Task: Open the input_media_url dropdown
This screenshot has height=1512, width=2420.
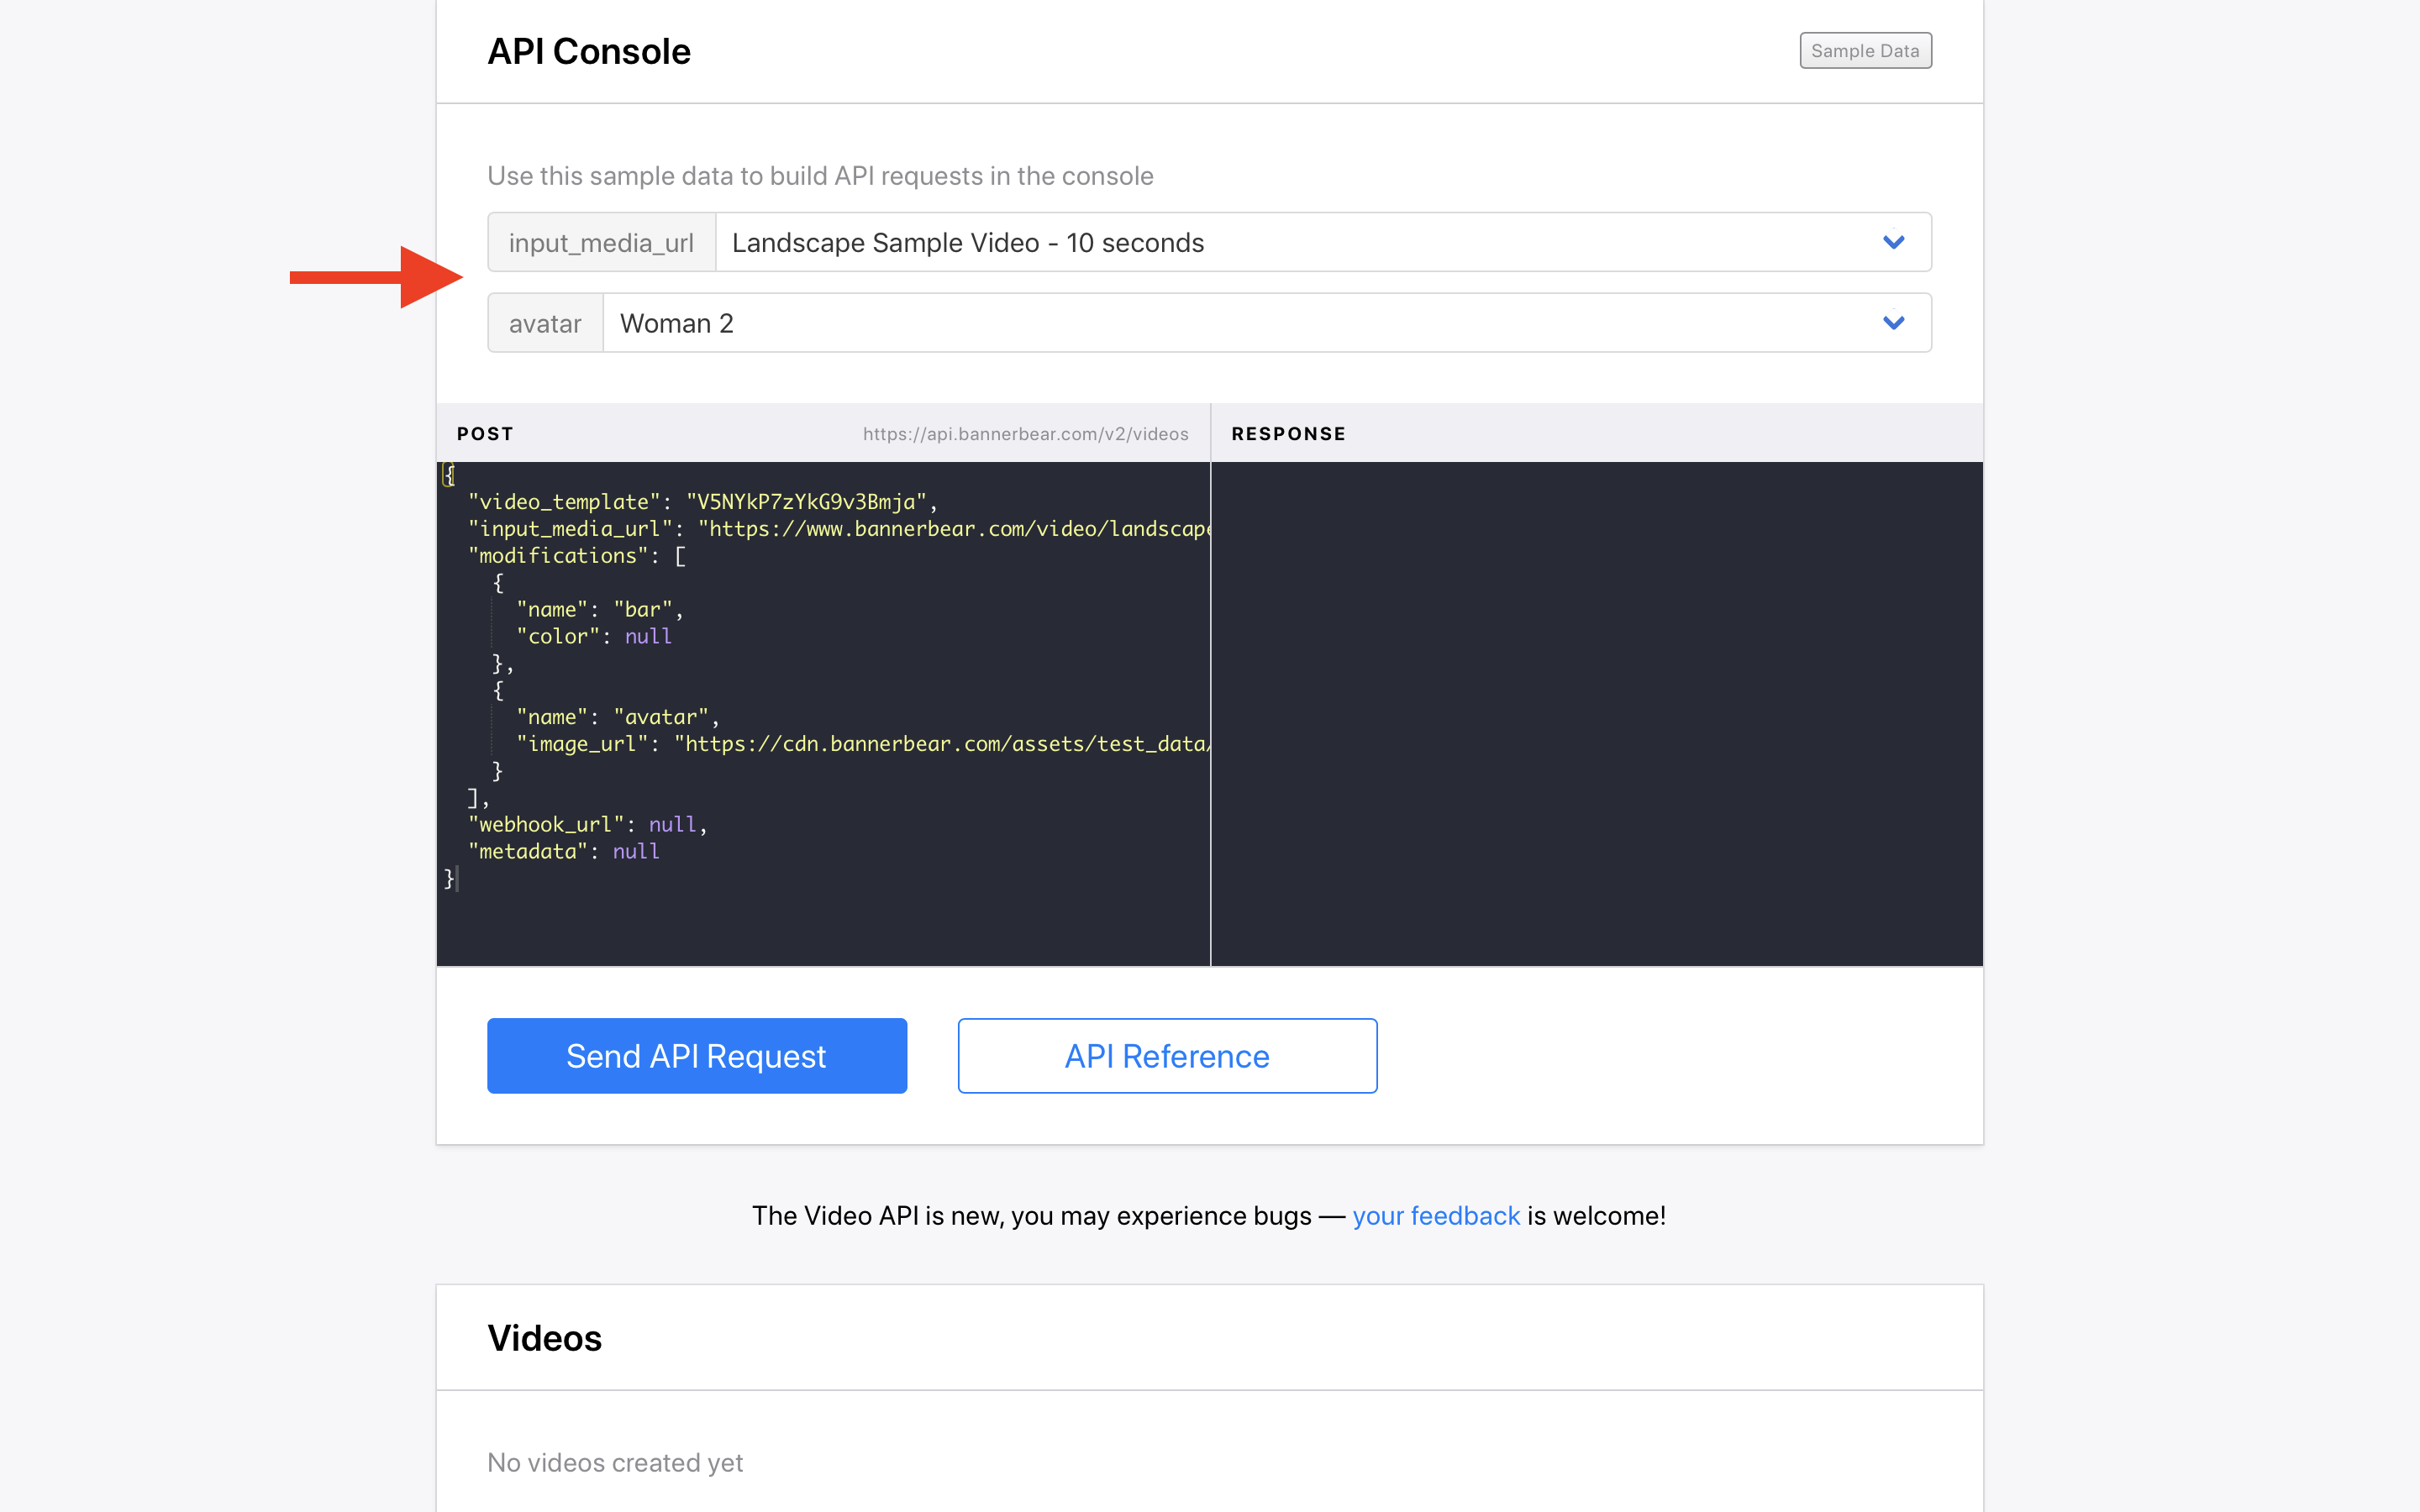Action: tap(1300, 242)
